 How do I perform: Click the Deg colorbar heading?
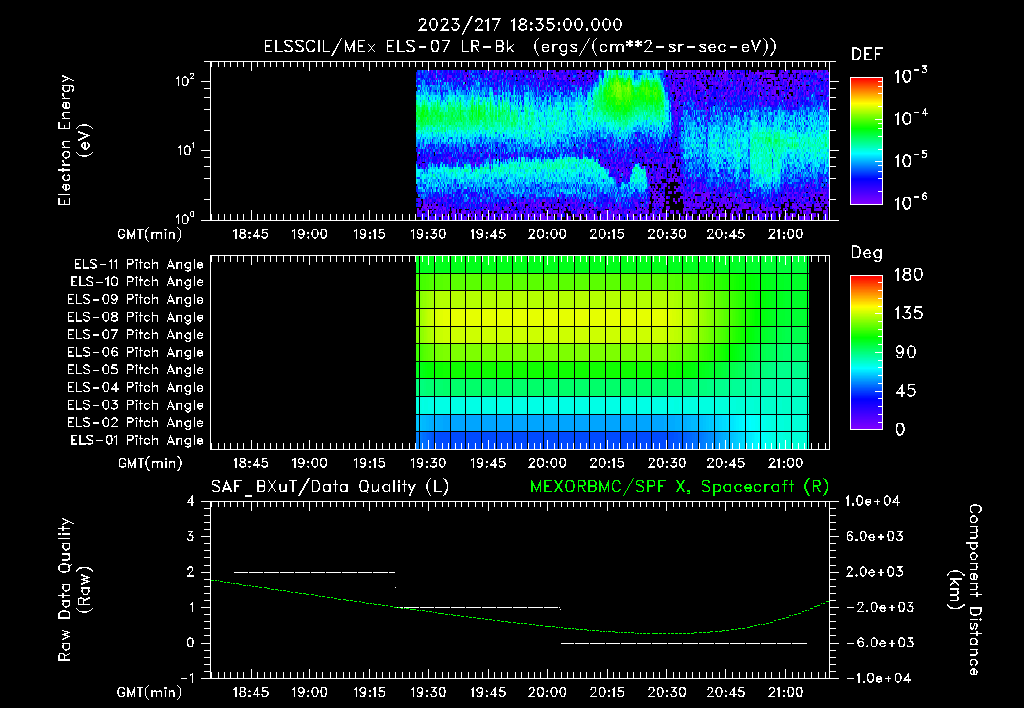867,253
